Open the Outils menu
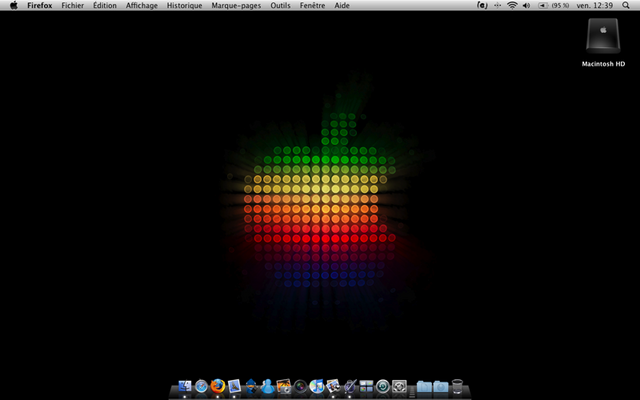The image size is (640, 400). pos(280,5)
